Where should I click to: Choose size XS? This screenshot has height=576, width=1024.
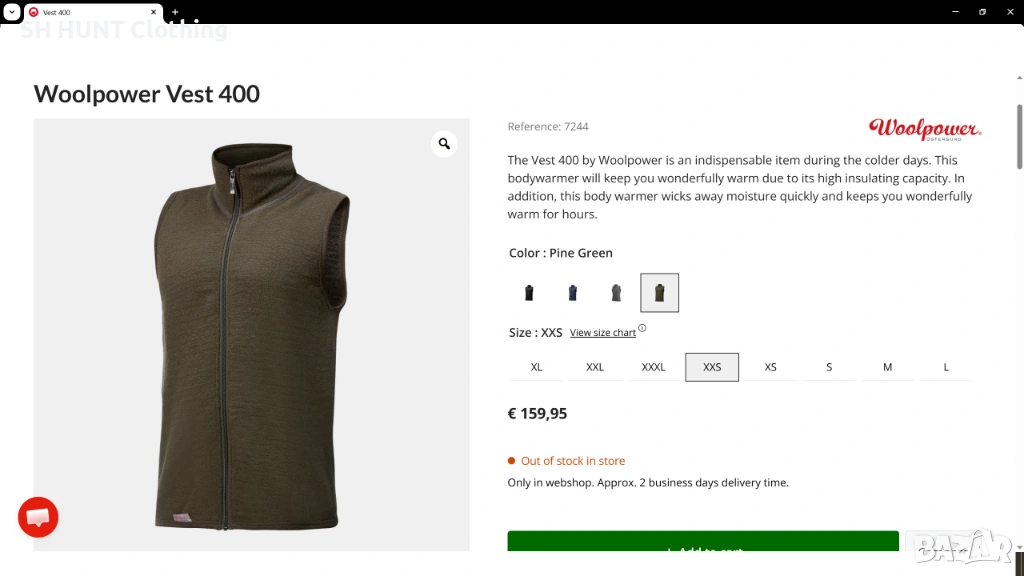(770, 367)
